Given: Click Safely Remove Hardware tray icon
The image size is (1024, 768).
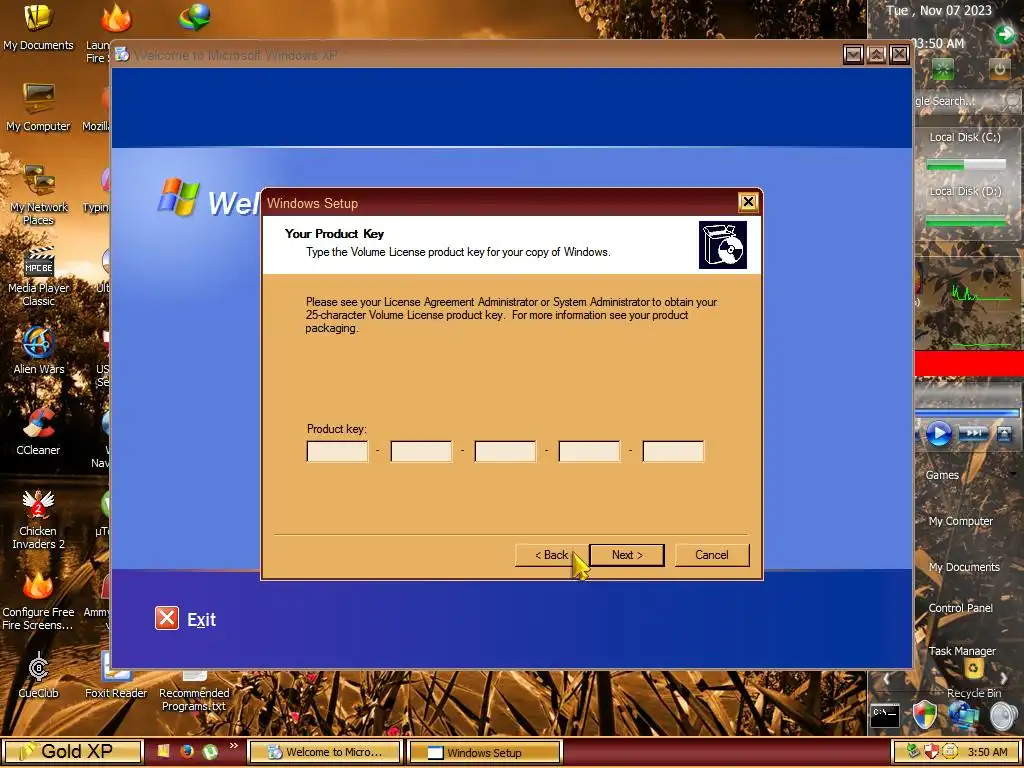Looking at the screenshot, I should tap(913, 752).
